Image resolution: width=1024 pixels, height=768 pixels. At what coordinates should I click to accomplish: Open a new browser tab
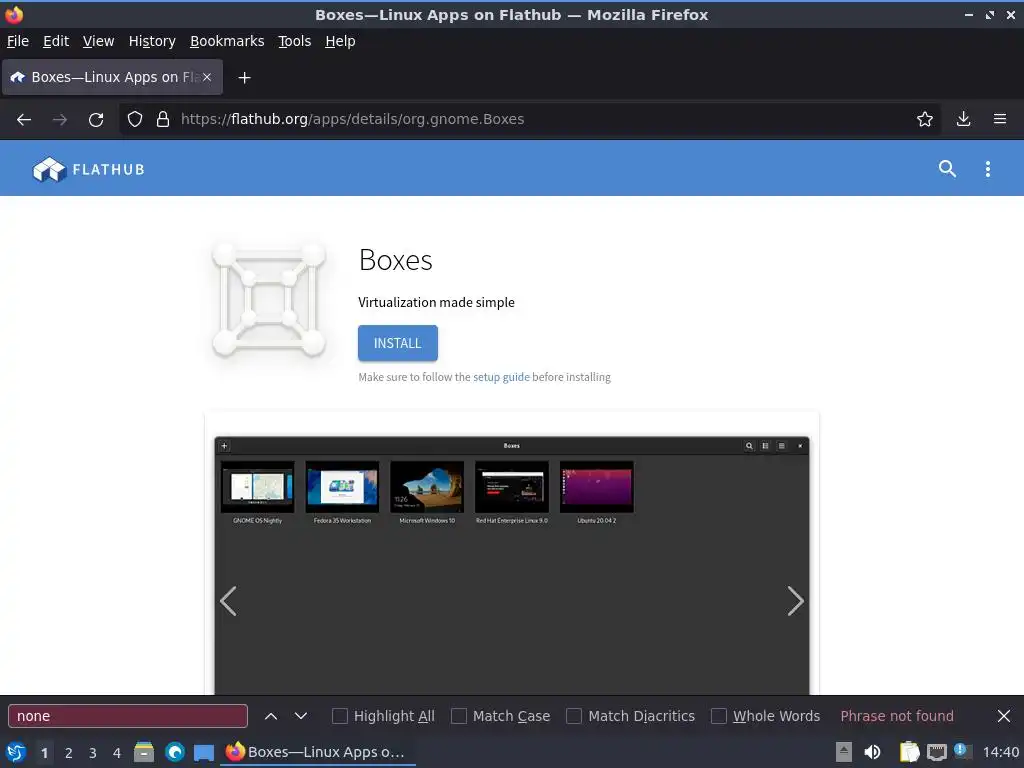tap(244, 78)
